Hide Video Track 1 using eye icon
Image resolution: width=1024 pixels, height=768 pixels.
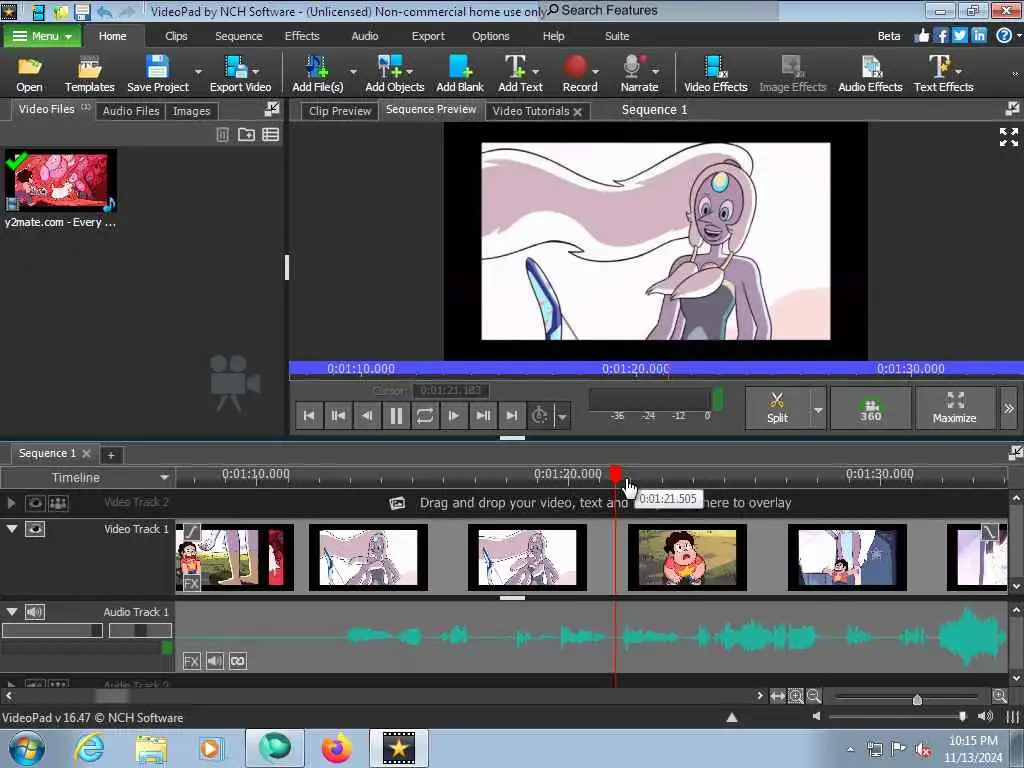(x=35, y=529)
